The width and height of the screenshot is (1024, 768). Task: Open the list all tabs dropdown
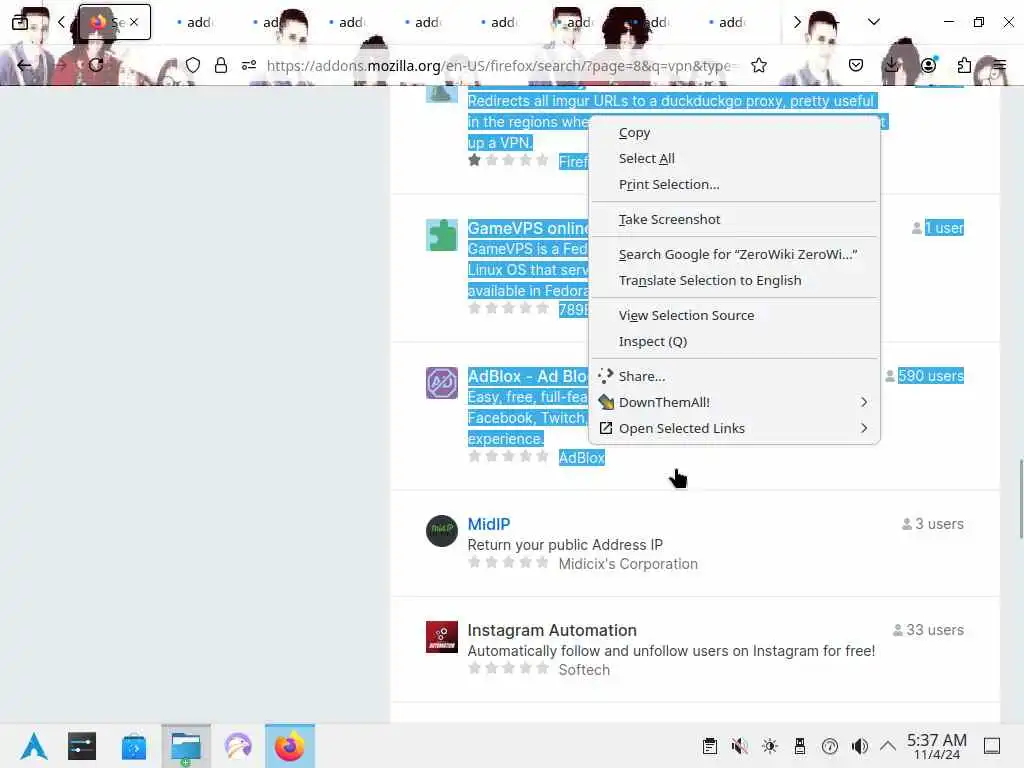pos(874,22)
